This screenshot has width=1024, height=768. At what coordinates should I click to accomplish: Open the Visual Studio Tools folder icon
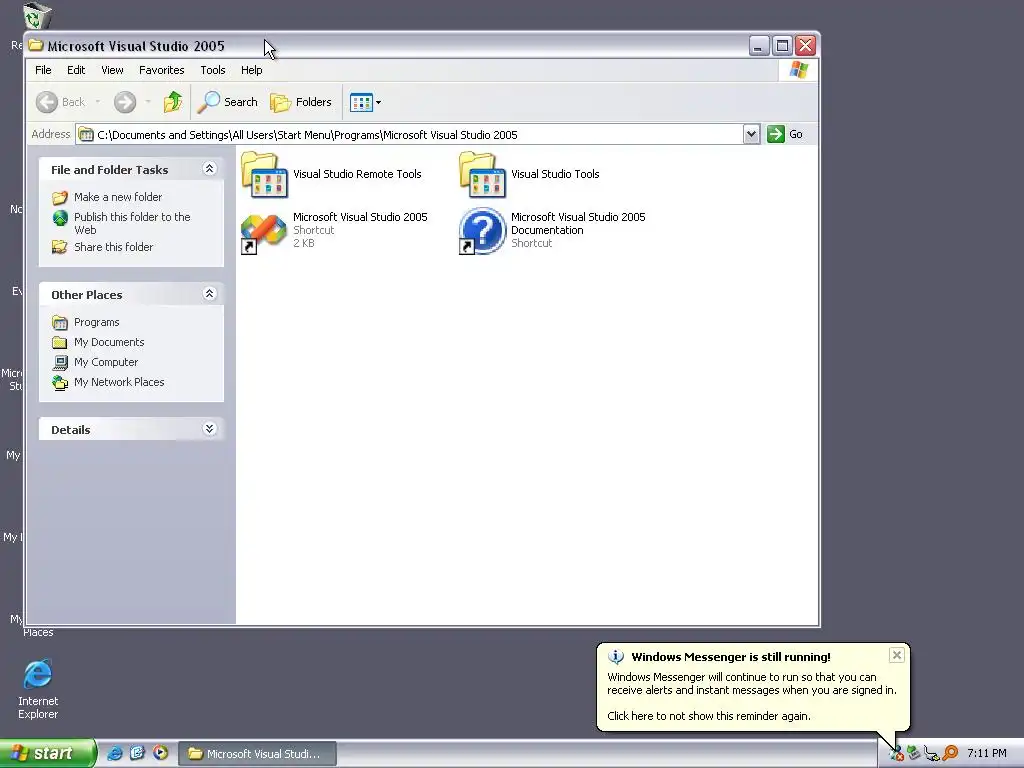coord(483,174)
